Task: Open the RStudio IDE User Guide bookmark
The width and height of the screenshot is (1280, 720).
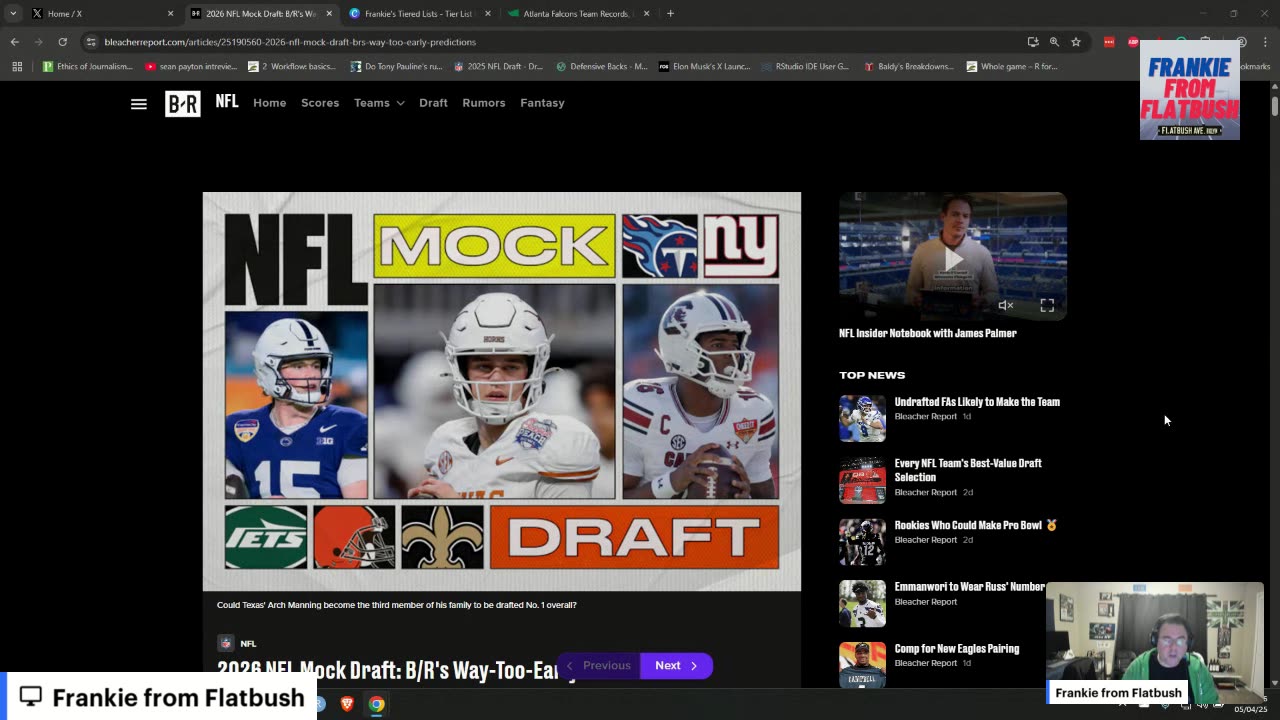Action: pyautogui.click(x=806, y=67)
